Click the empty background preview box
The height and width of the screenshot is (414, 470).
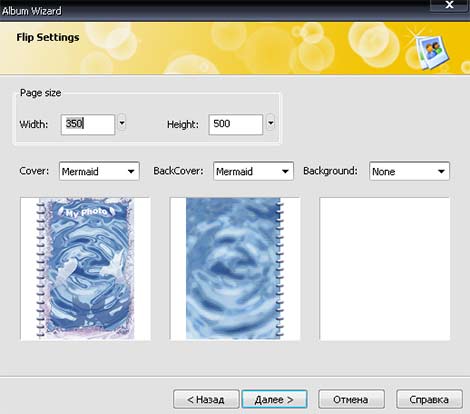tap(385, 269)
